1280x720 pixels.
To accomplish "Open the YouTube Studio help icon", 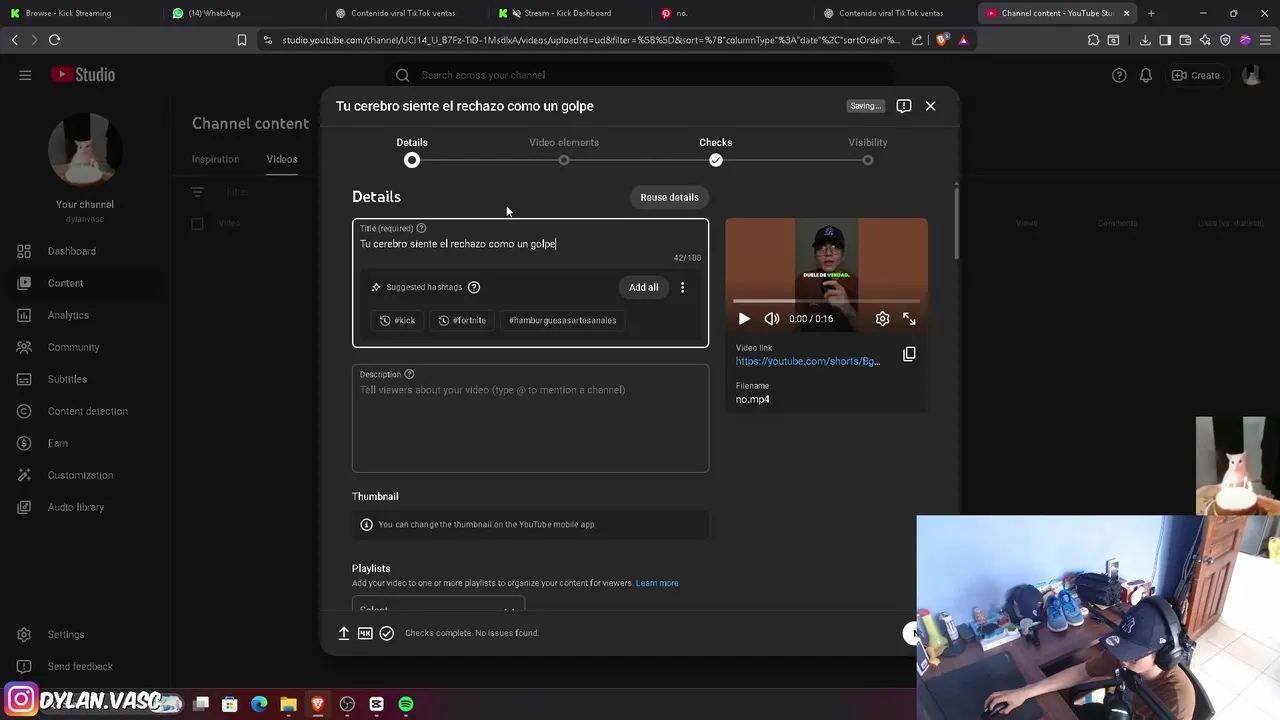I will (1119, 75).
